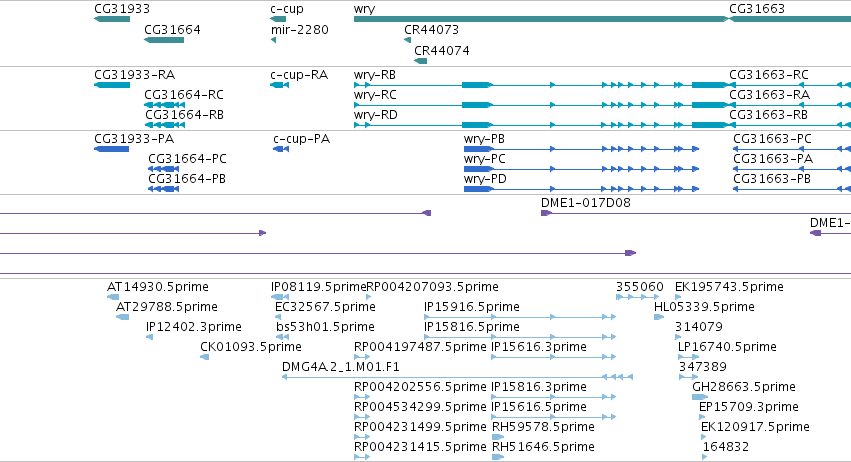This screenshot has width=851, height=462.
Task: Click protein CG31663-PB
Action: [x=772, y=179]
